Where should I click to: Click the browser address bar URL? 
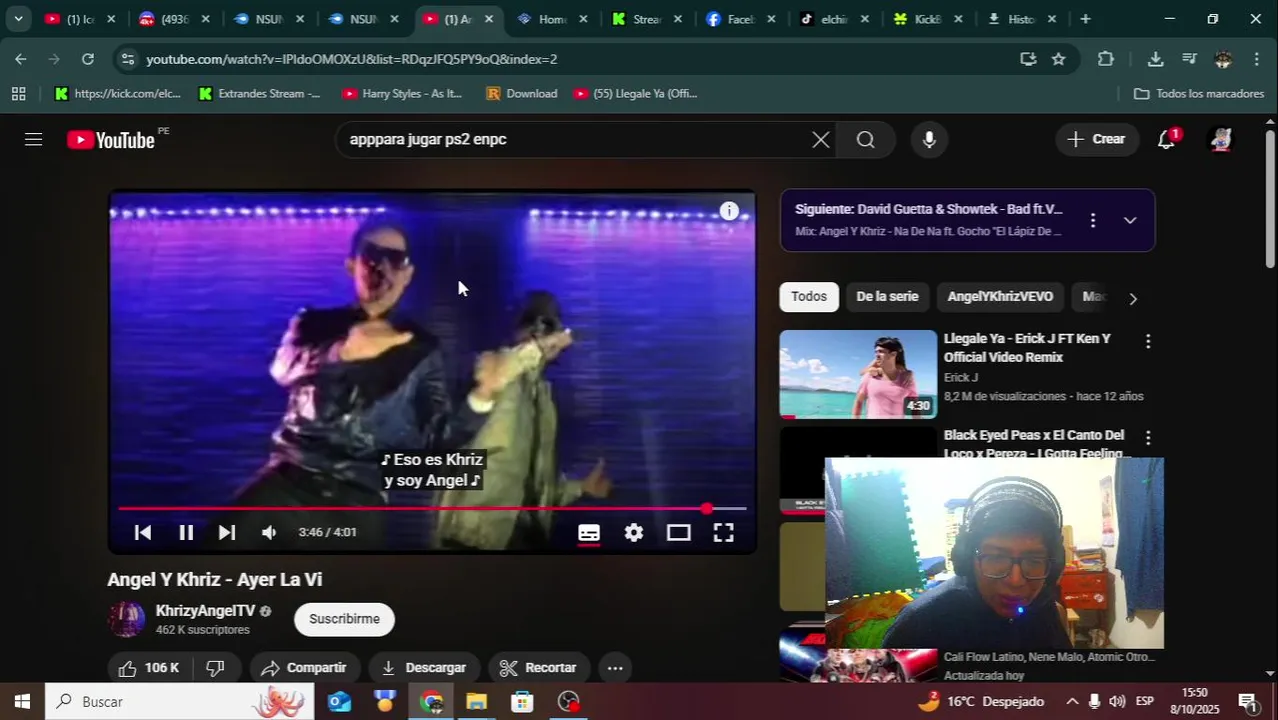coord(352,59)
